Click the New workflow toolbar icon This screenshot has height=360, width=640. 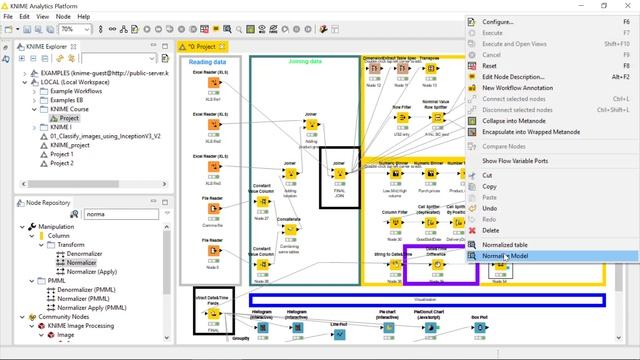coord(8,29)
